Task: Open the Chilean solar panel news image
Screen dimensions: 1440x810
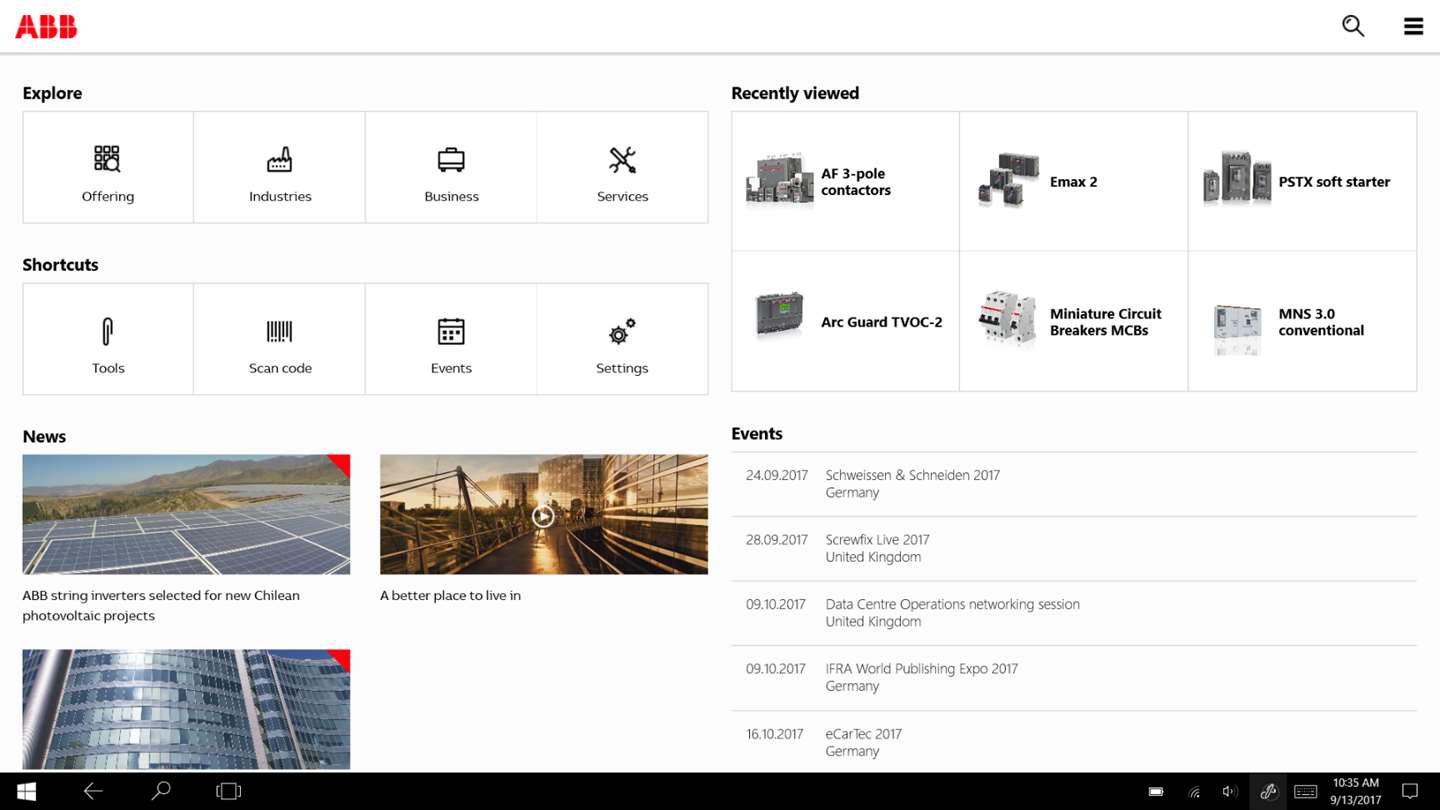Action: click(186, 514)
